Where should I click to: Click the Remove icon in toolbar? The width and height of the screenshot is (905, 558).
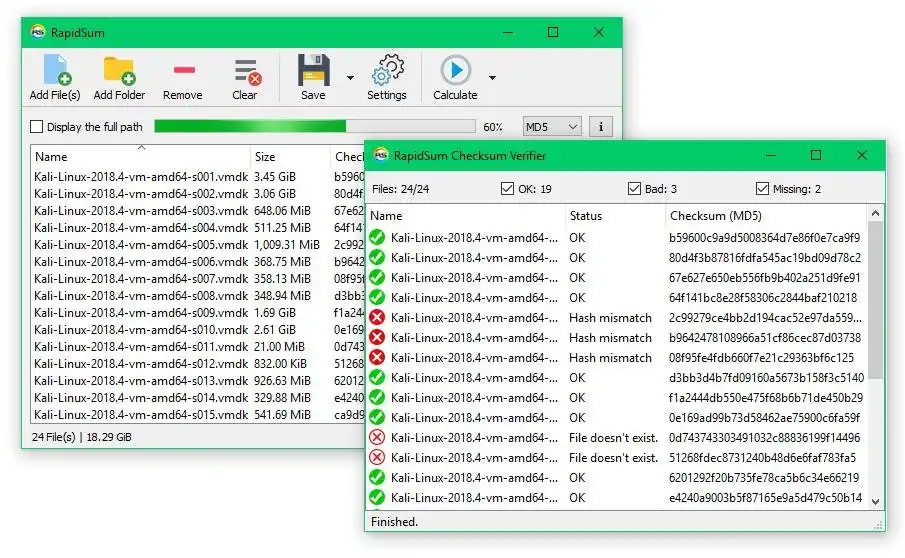184,70
